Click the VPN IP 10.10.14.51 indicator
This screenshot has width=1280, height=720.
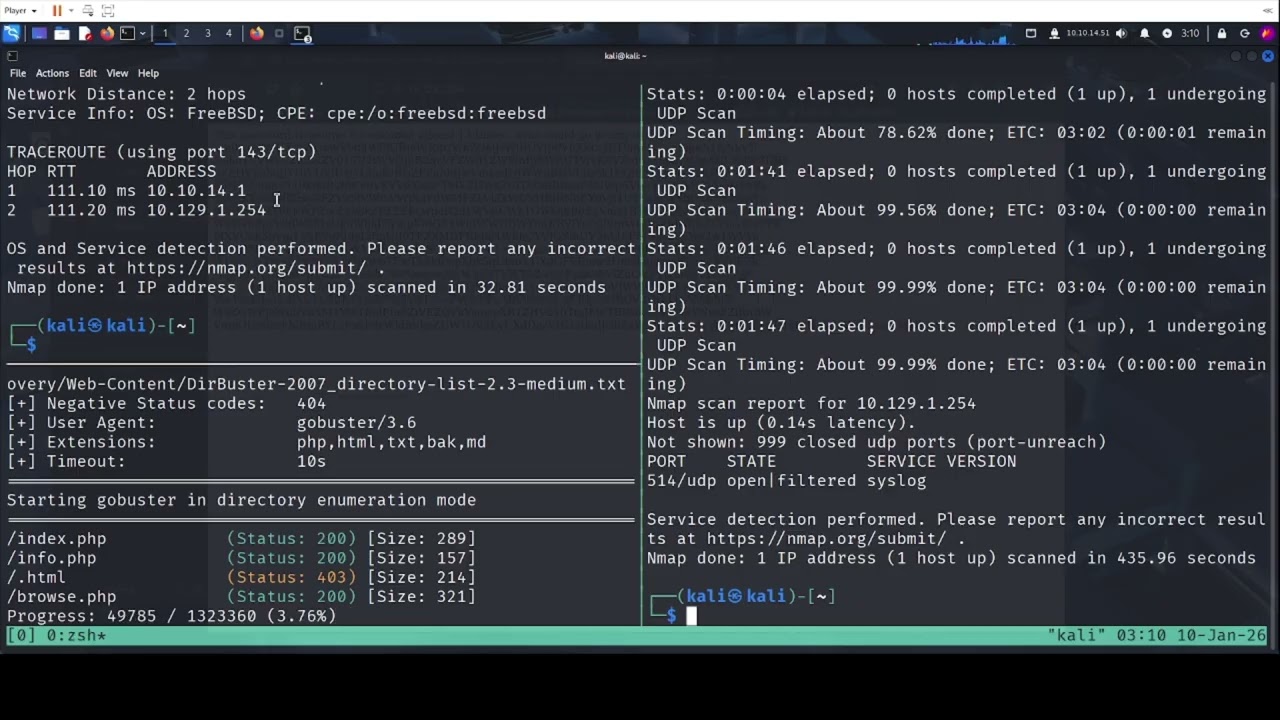pyautogui.click(x=1088, y=33)
